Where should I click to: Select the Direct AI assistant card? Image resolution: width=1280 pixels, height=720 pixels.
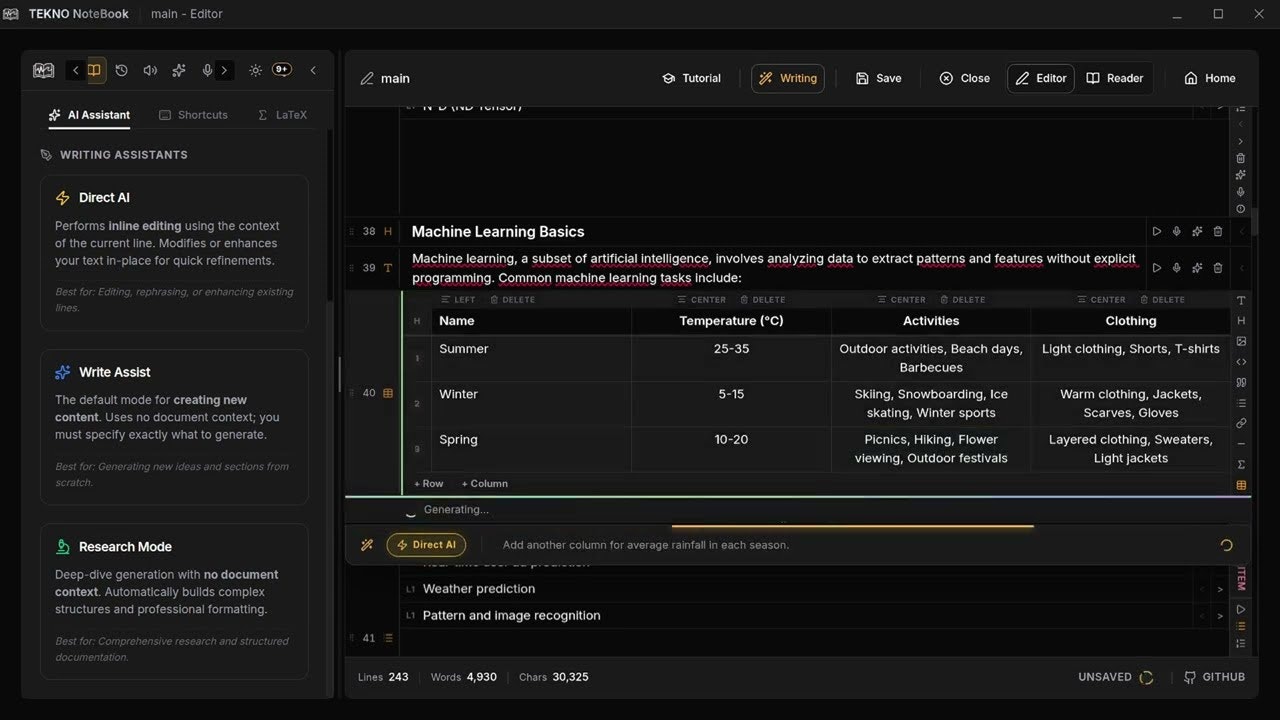click(x=174, y=253)
